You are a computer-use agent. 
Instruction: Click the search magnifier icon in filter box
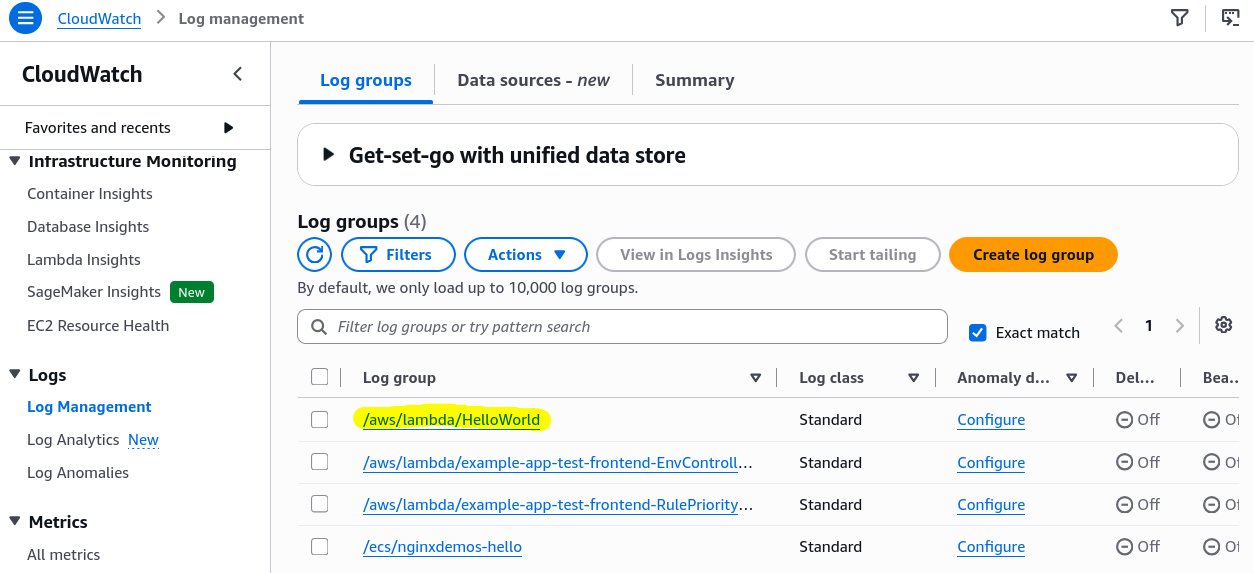pyautogui.click(x=319, y=327)
